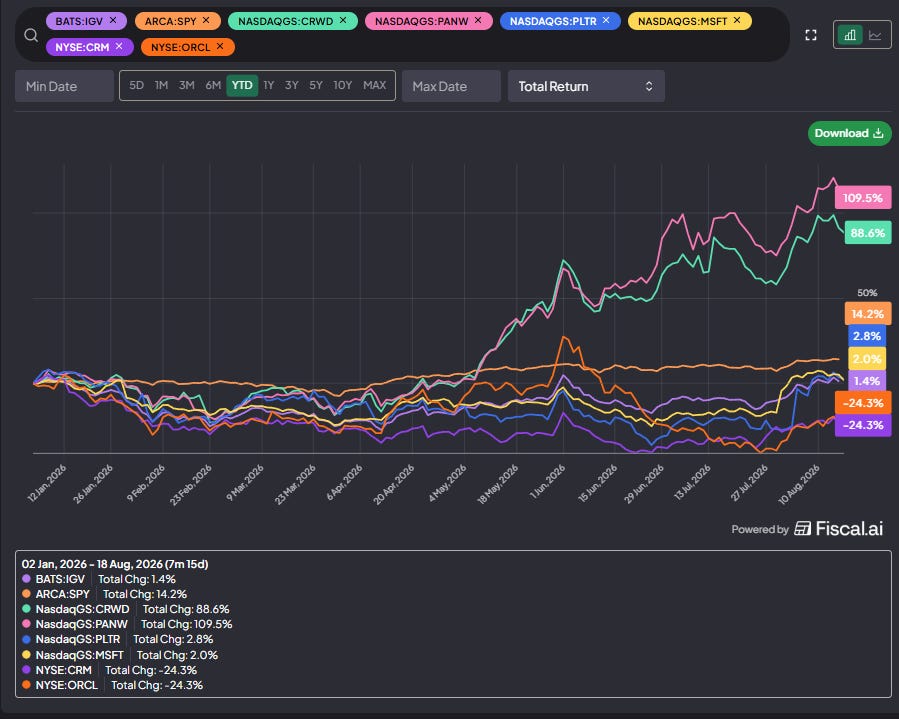Click 'Total Chg: 109.5%' in legend
The height and width of the screenshot is (719, 899).
pos(186,624)
